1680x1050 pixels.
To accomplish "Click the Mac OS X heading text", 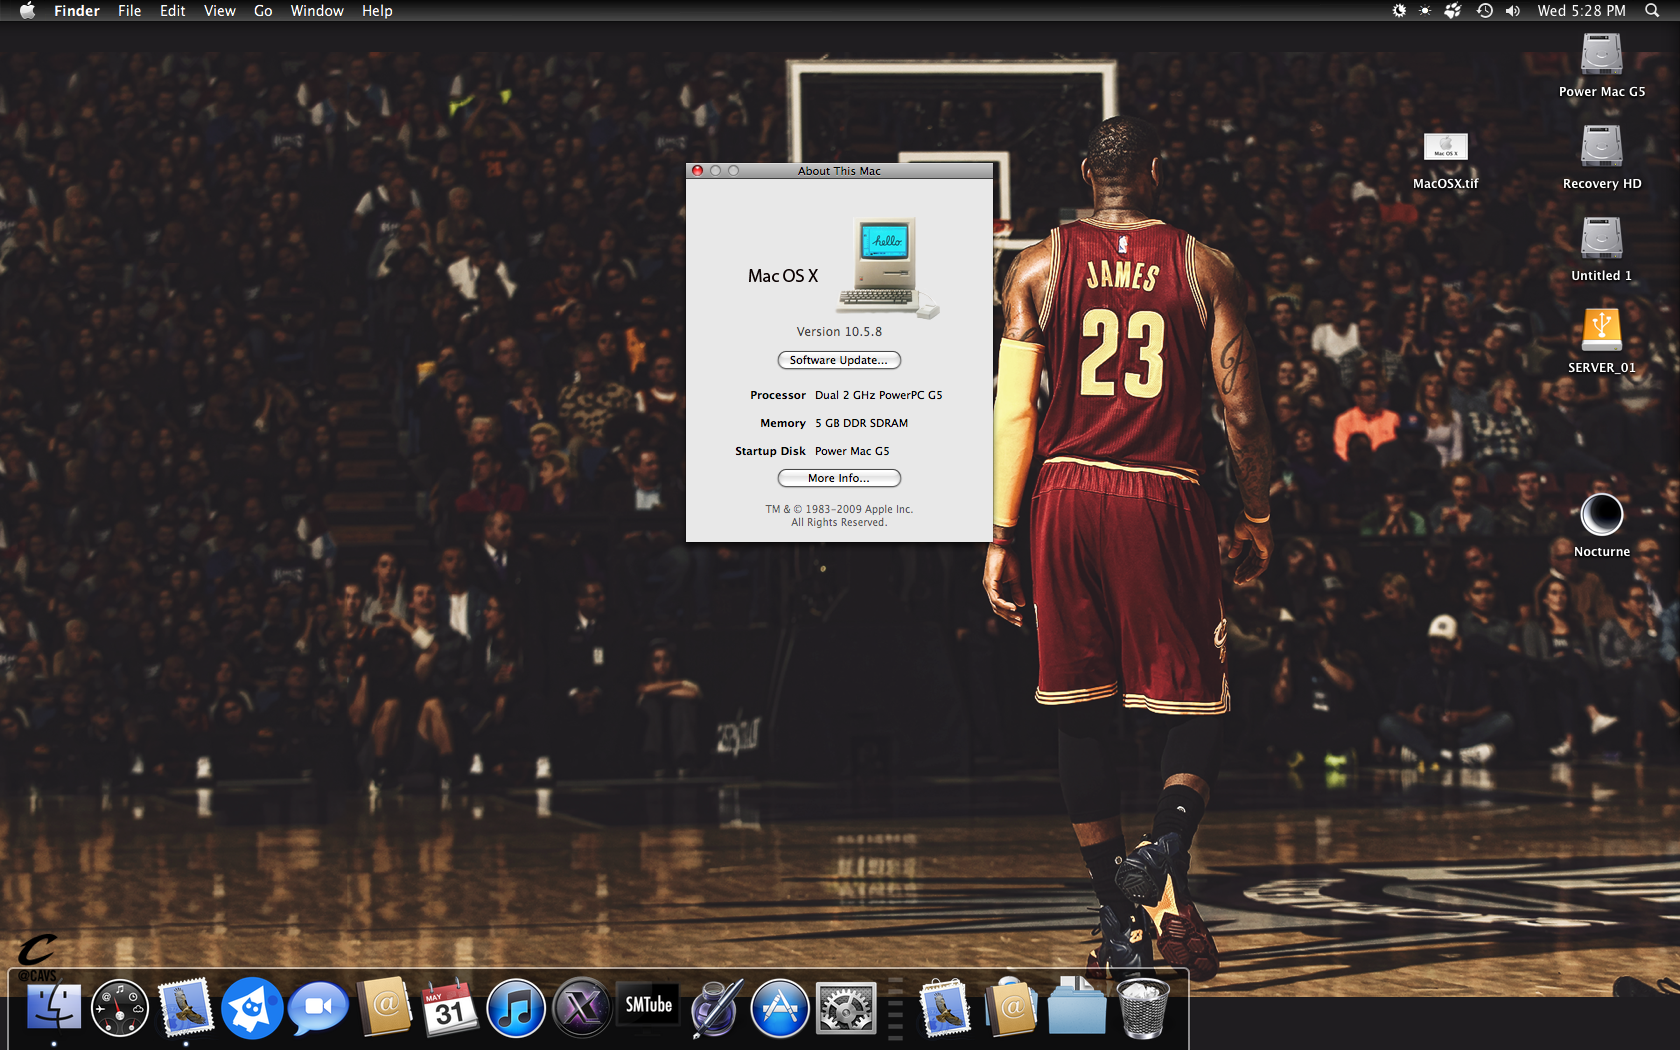I will [783, 276].
